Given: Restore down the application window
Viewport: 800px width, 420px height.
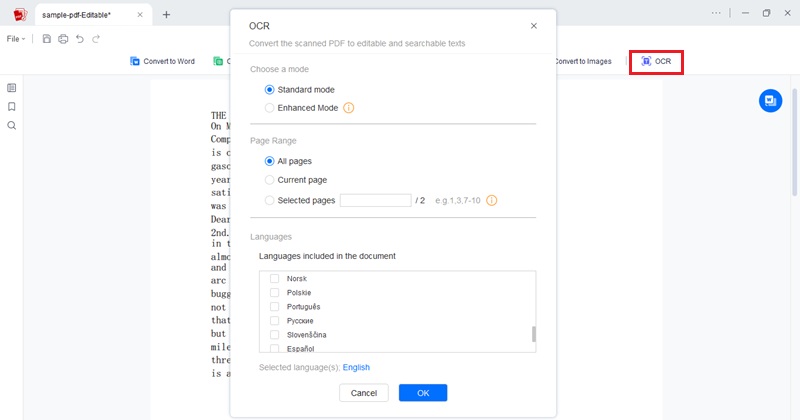Looking at the screenshot, I should click(x=766, y=13).
